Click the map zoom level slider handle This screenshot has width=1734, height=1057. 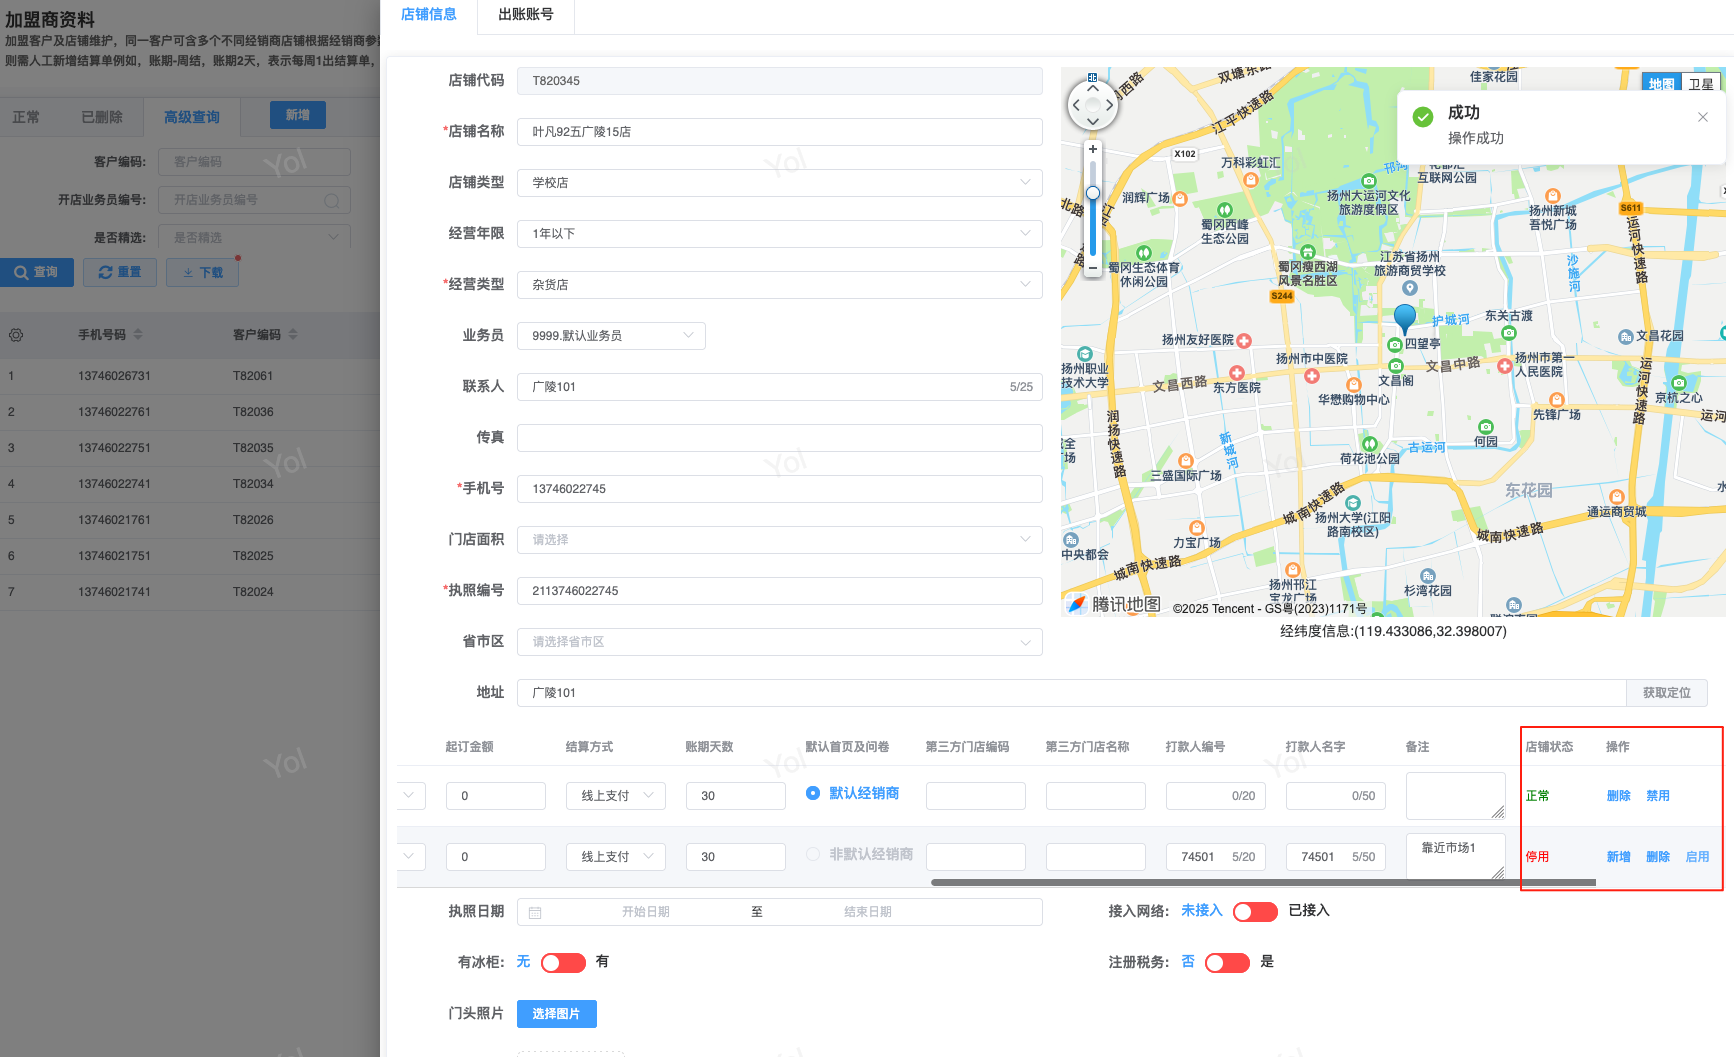coord(1092,193)
